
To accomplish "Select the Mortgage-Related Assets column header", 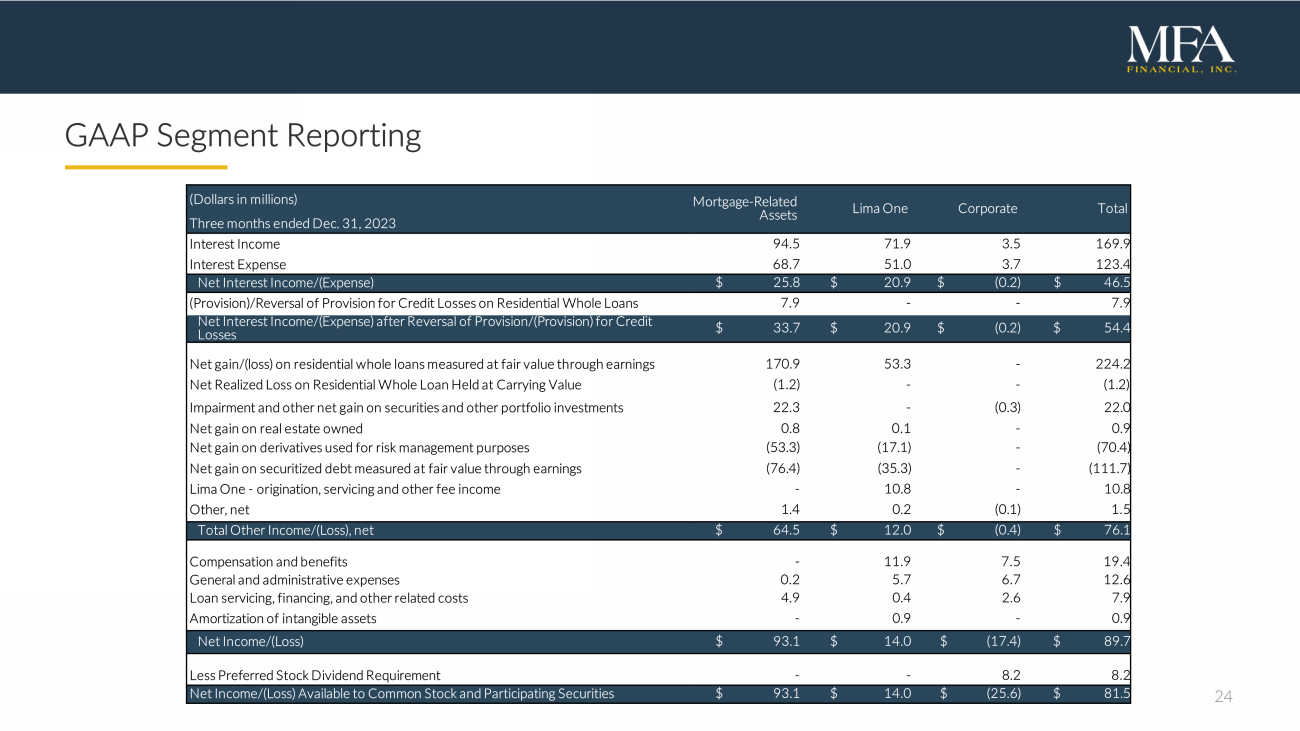I will pyautogui.click(x=751, y=208).
